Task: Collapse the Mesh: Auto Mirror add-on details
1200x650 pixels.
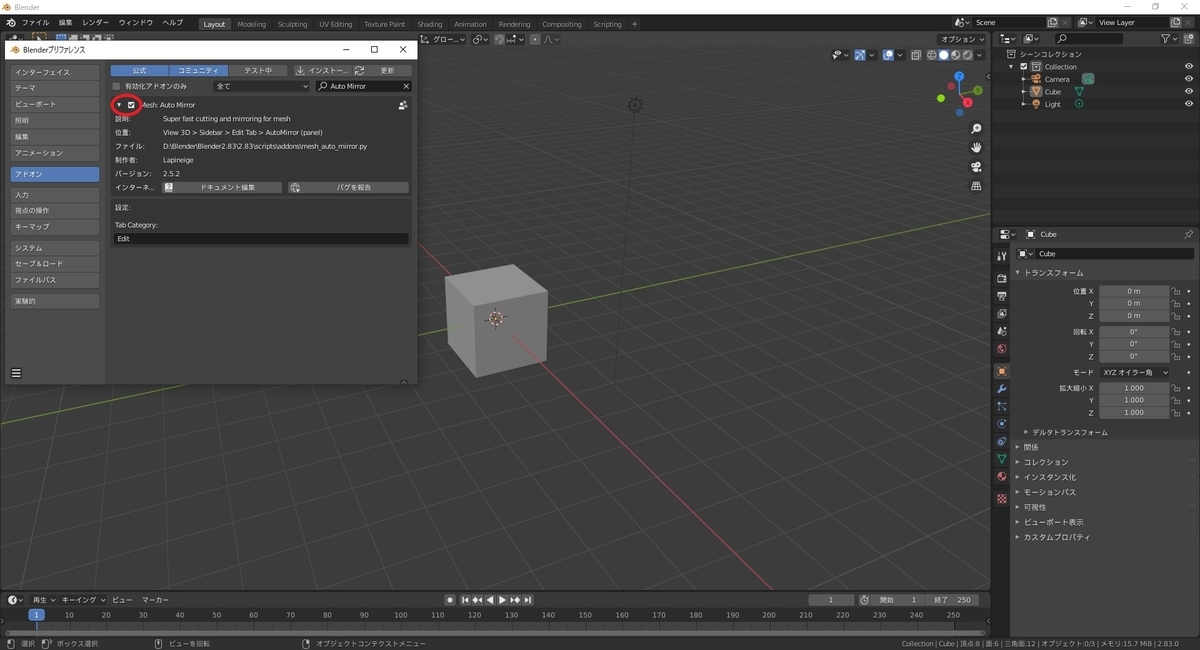Action: [119, 105]
